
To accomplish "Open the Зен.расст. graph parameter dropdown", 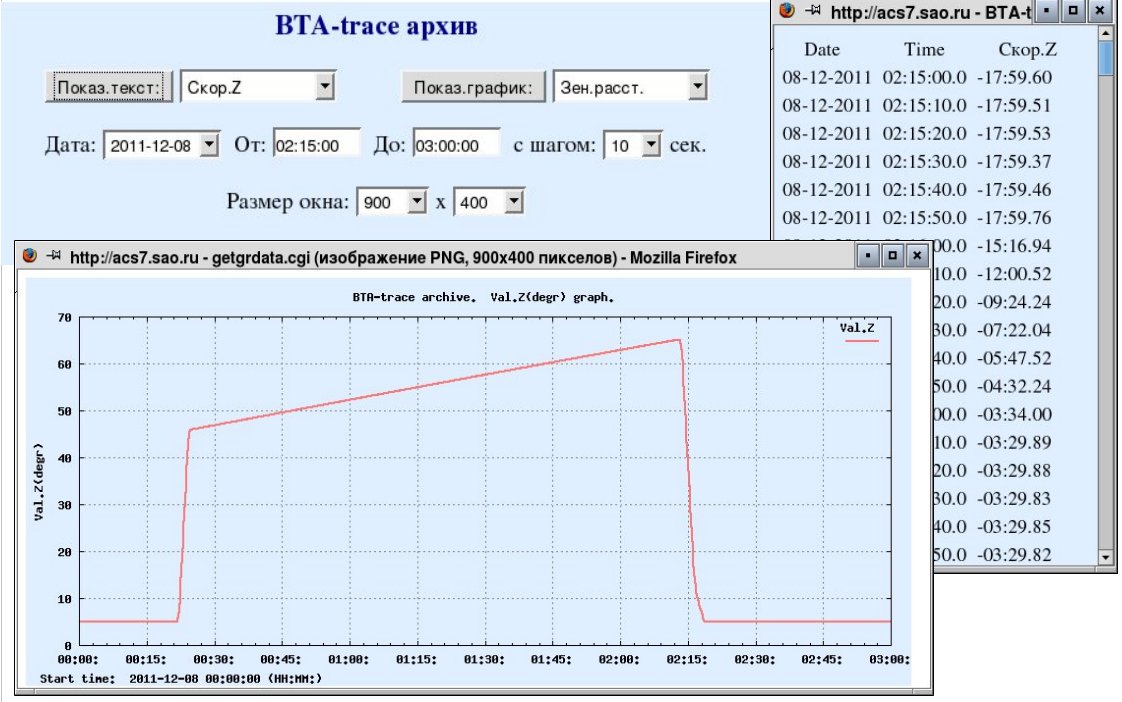I will tap(697, 87).
